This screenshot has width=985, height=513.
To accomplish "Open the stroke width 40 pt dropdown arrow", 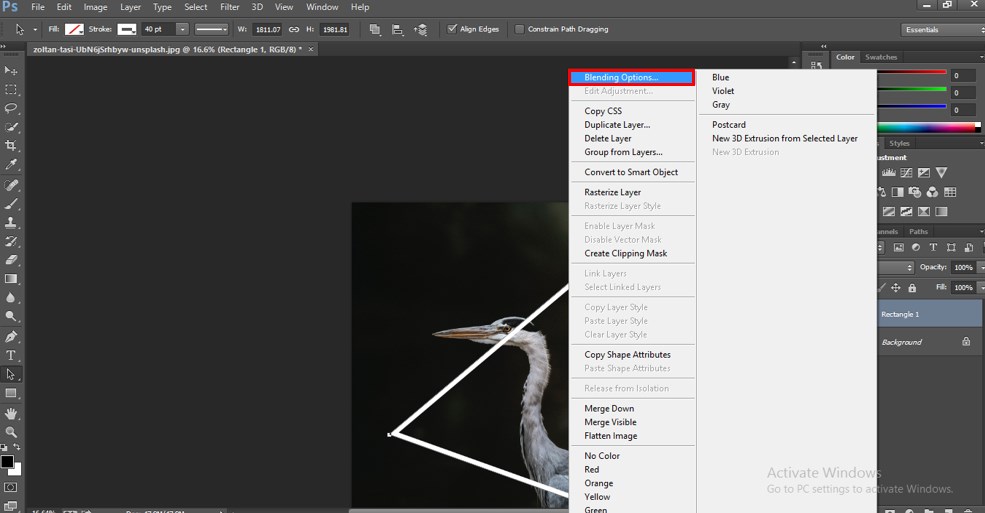I will coord(182,30).
